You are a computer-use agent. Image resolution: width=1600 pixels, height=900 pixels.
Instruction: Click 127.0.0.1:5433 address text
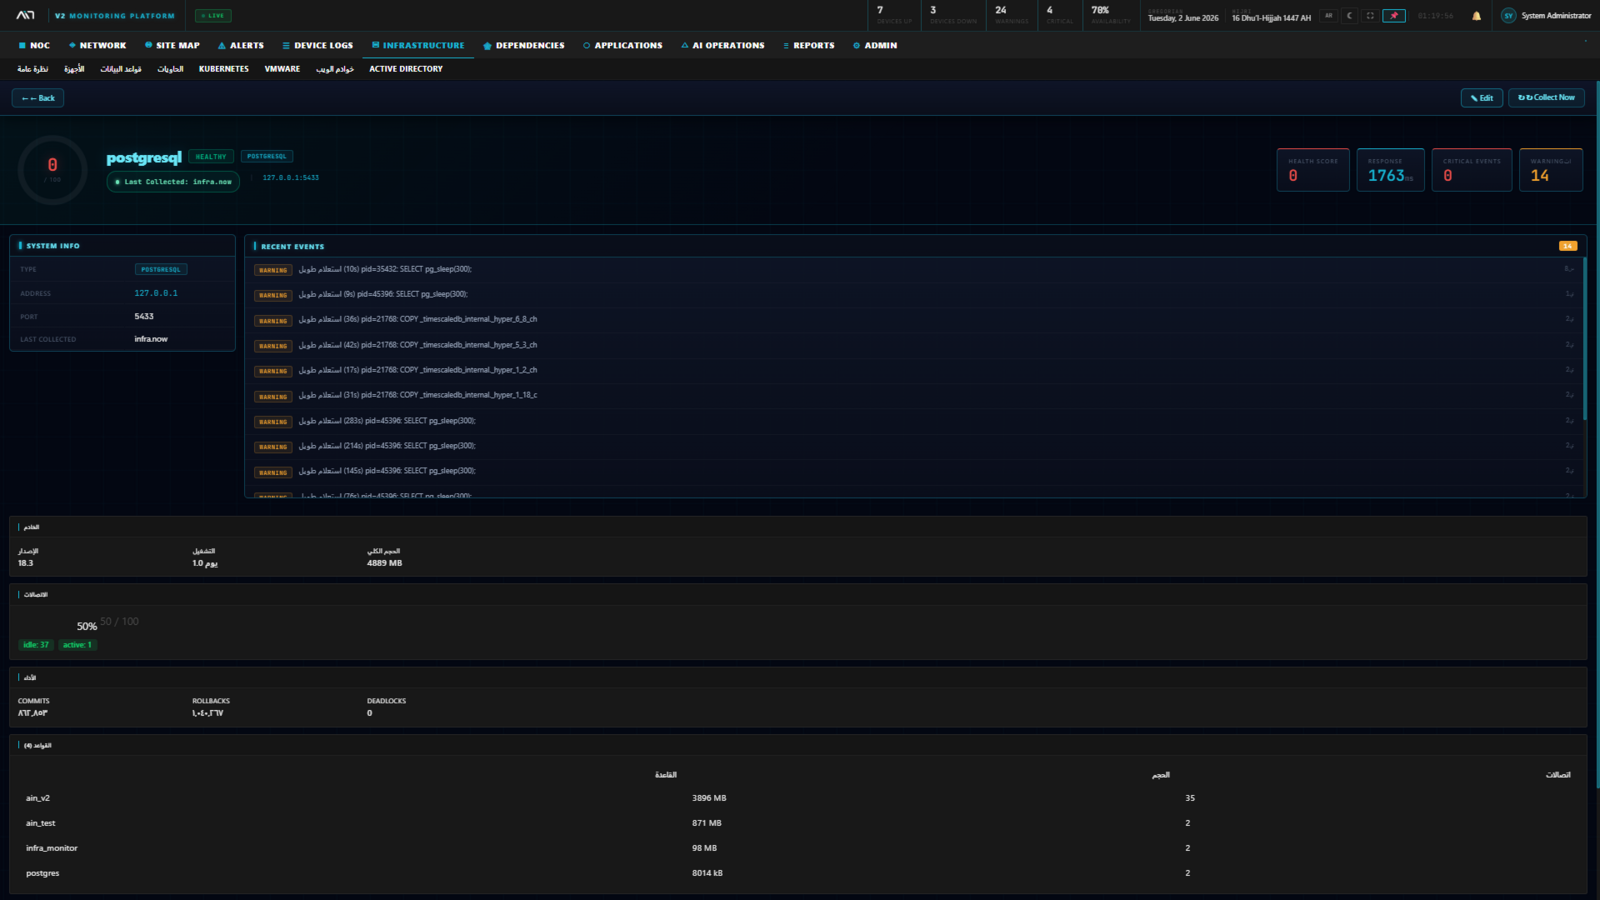(291, 178)
